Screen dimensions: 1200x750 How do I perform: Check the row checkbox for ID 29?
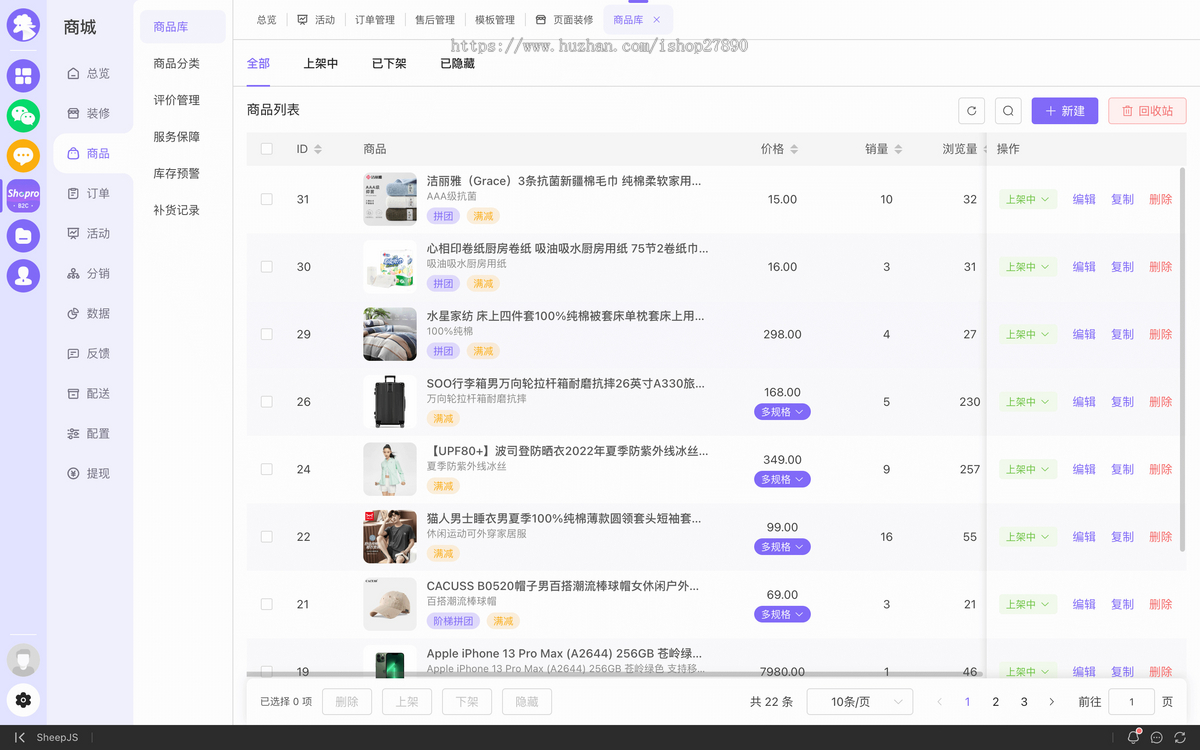[266, 334]
